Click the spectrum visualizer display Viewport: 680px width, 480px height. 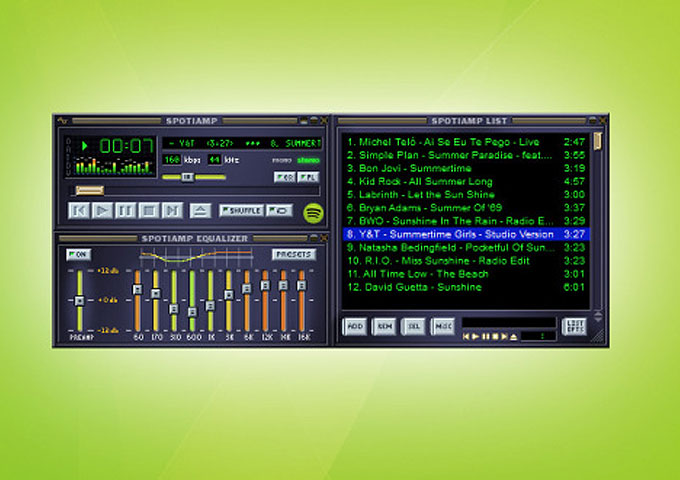(114, 167)
